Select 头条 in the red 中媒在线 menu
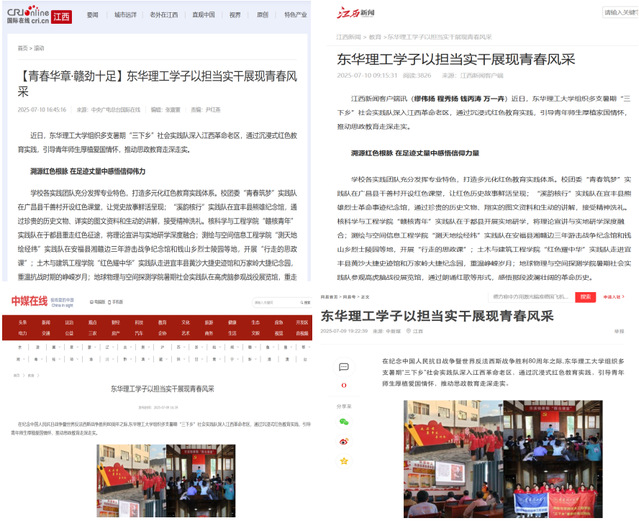639x531 pixels. [x=22, y=322]
